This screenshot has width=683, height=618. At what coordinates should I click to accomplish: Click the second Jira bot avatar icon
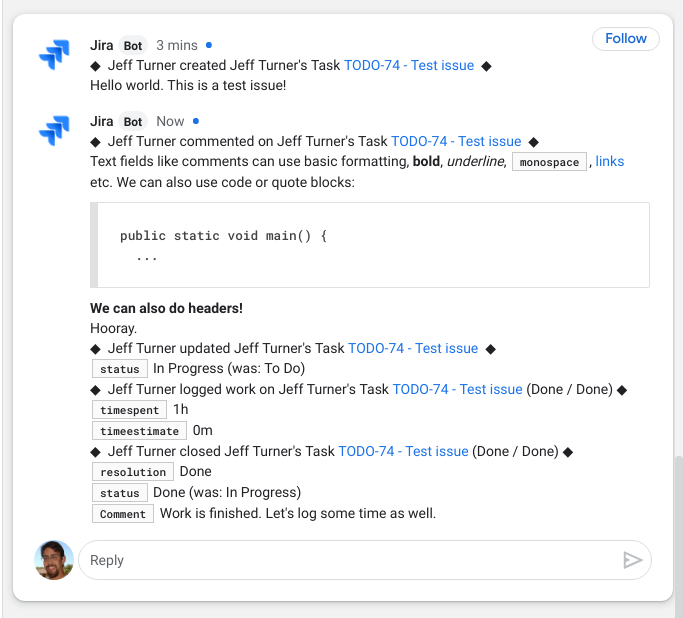click(x=54, y=130)
